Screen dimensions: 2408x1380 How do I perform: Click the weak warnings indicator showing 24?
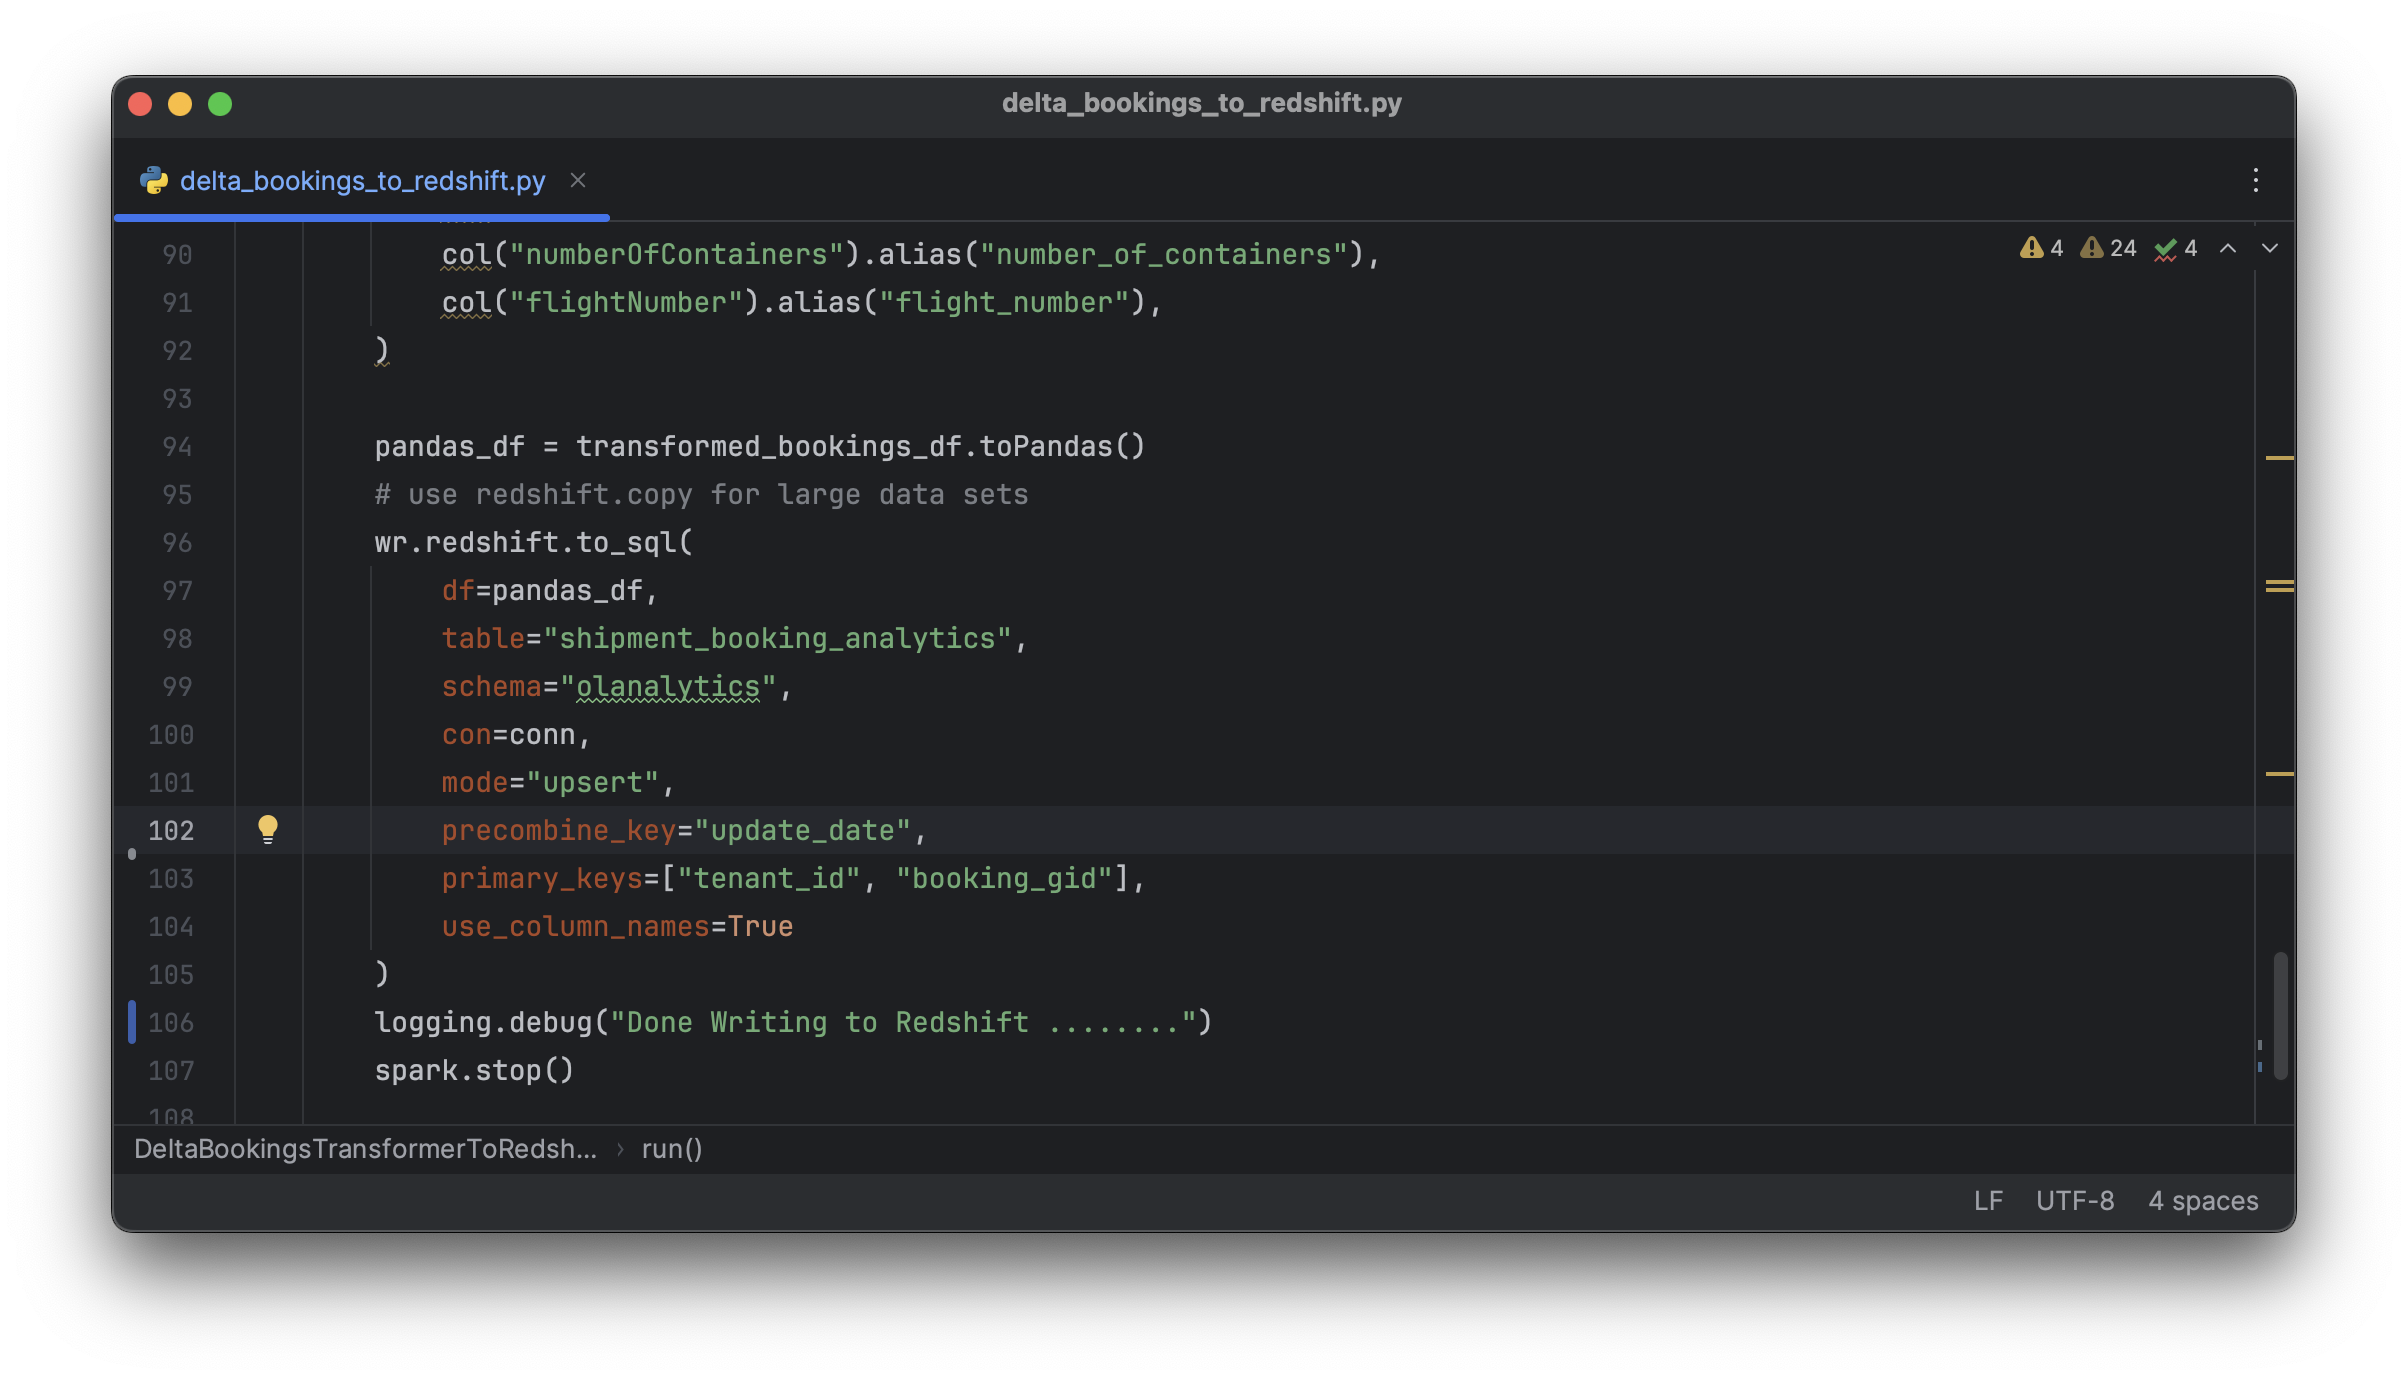(x=2108, y=248)
